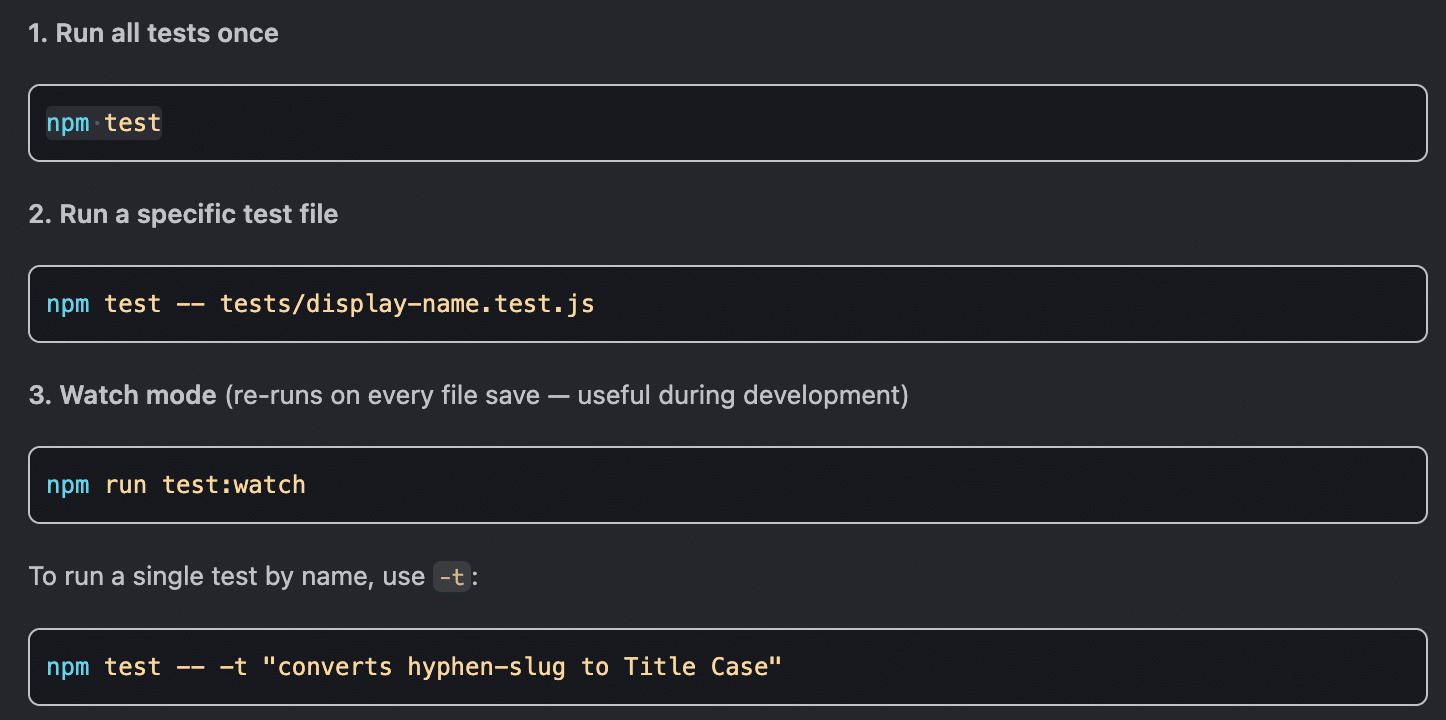The image size is (1446, 720).
Task: Click the inline '-t' code snippet
Action: coord(452,577)
